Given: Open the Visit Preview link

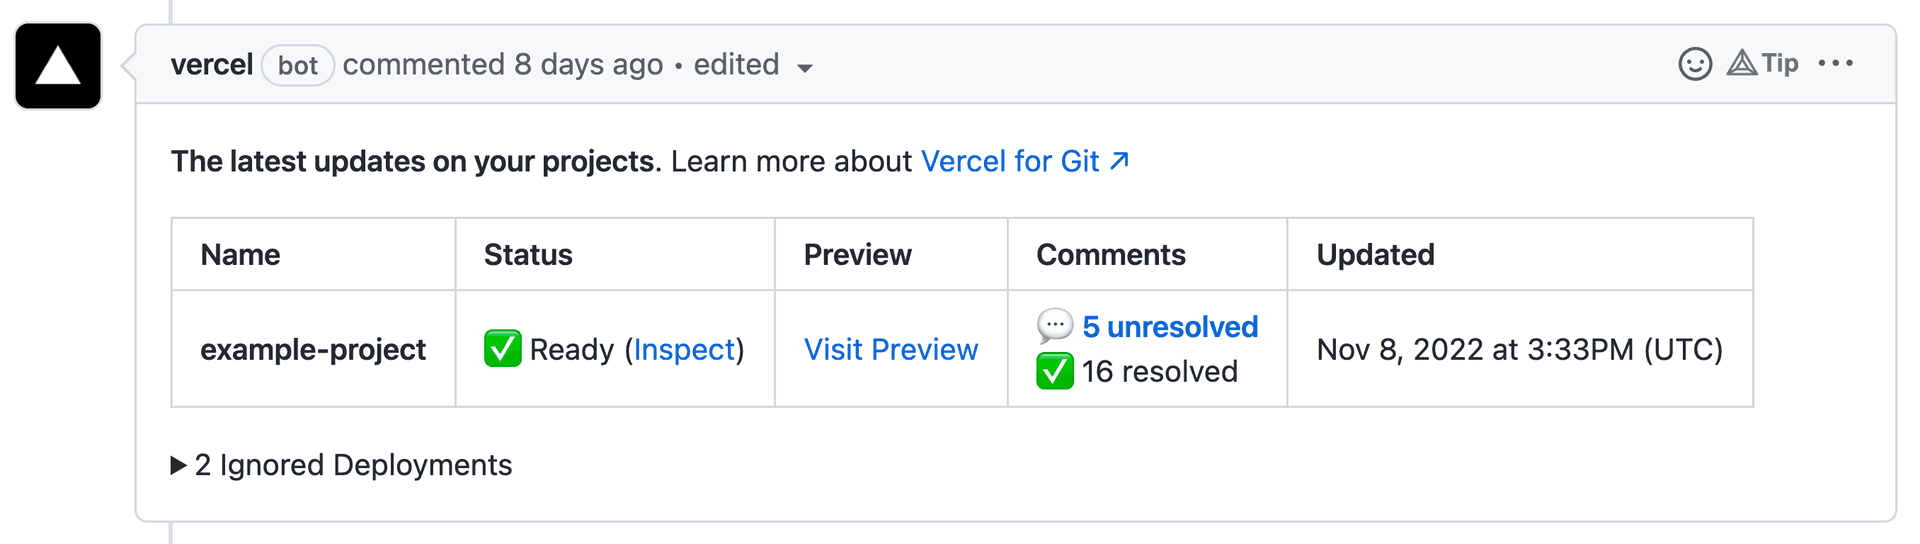Looking at the screenshot, I should click(890, 349).
